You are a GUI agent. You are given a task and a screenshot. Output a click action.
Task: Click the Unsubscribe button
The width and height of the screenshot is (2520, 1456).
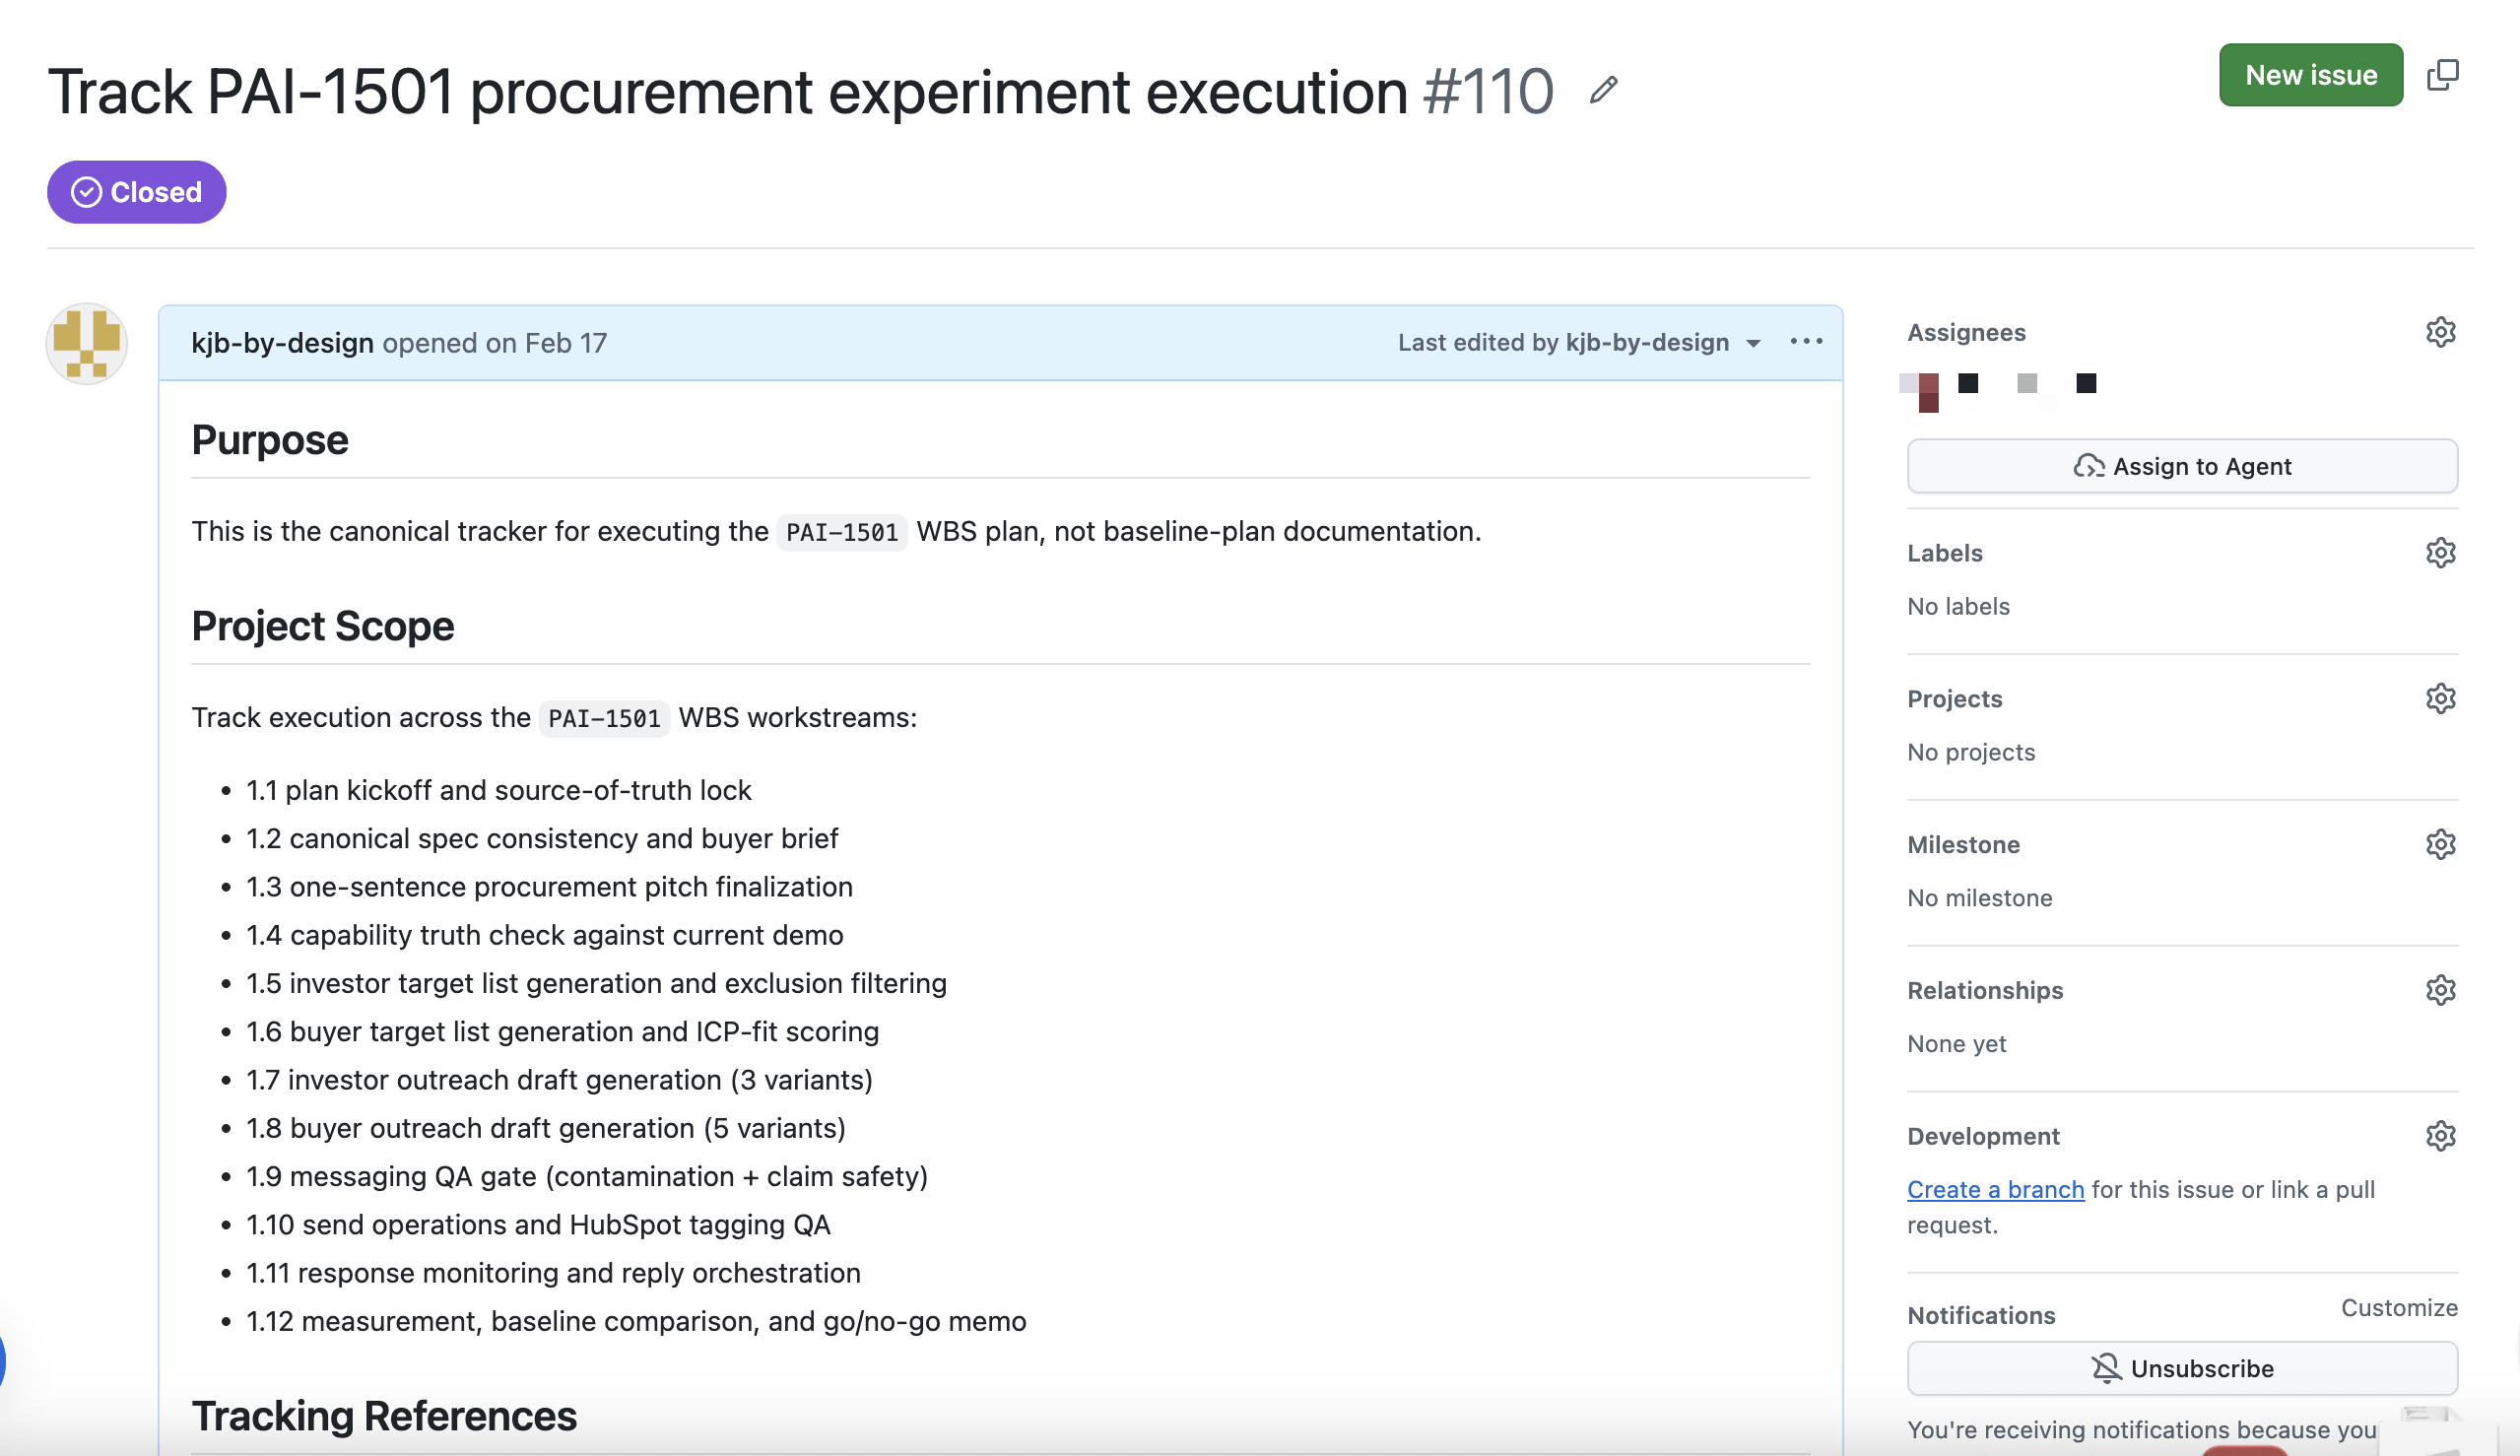click(x=2182, y=1368)
